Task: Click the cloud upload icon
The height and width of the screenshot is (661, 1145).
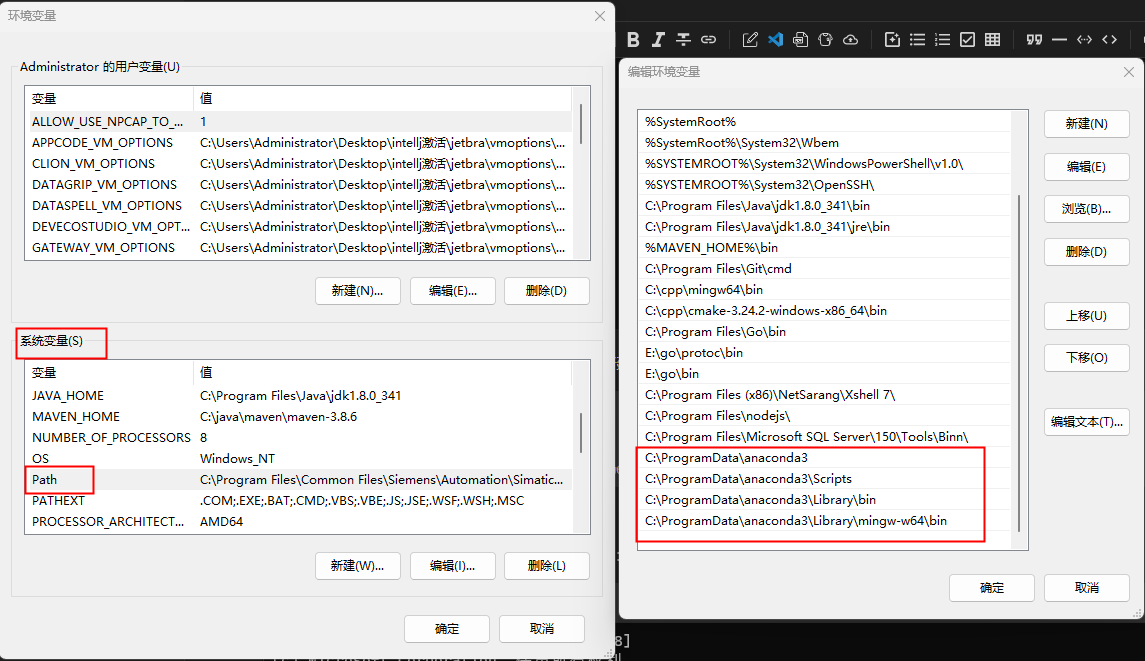Action: (851, 39)
